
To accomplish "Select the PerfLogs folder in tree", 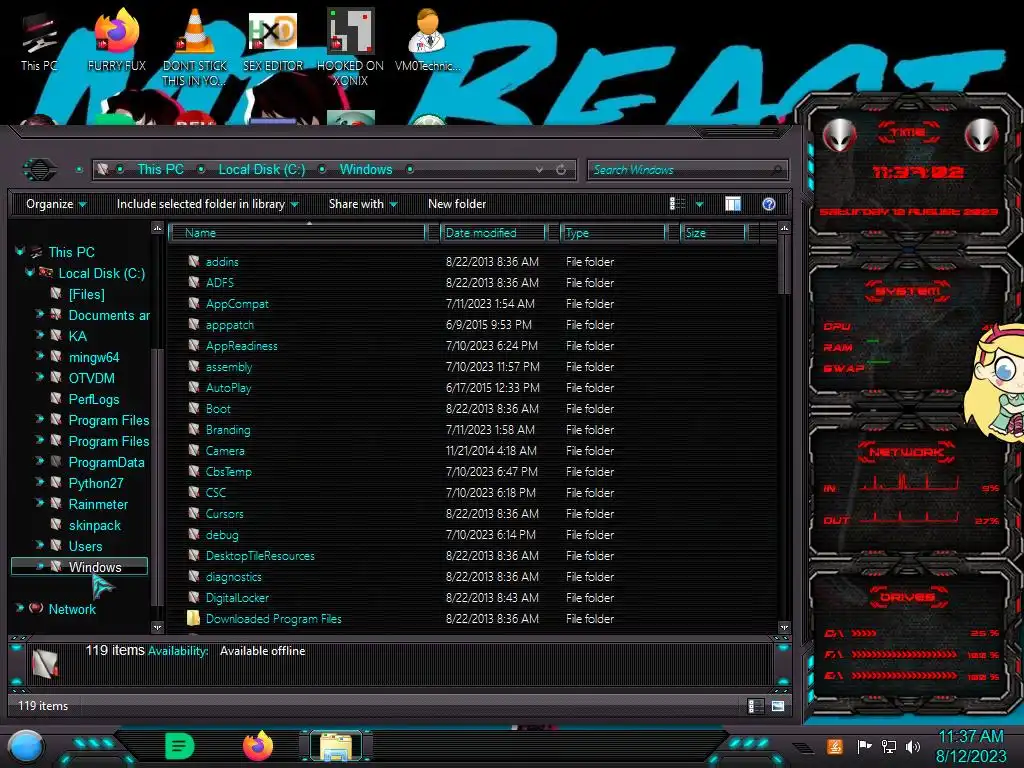I will click(x=94, y=400).
